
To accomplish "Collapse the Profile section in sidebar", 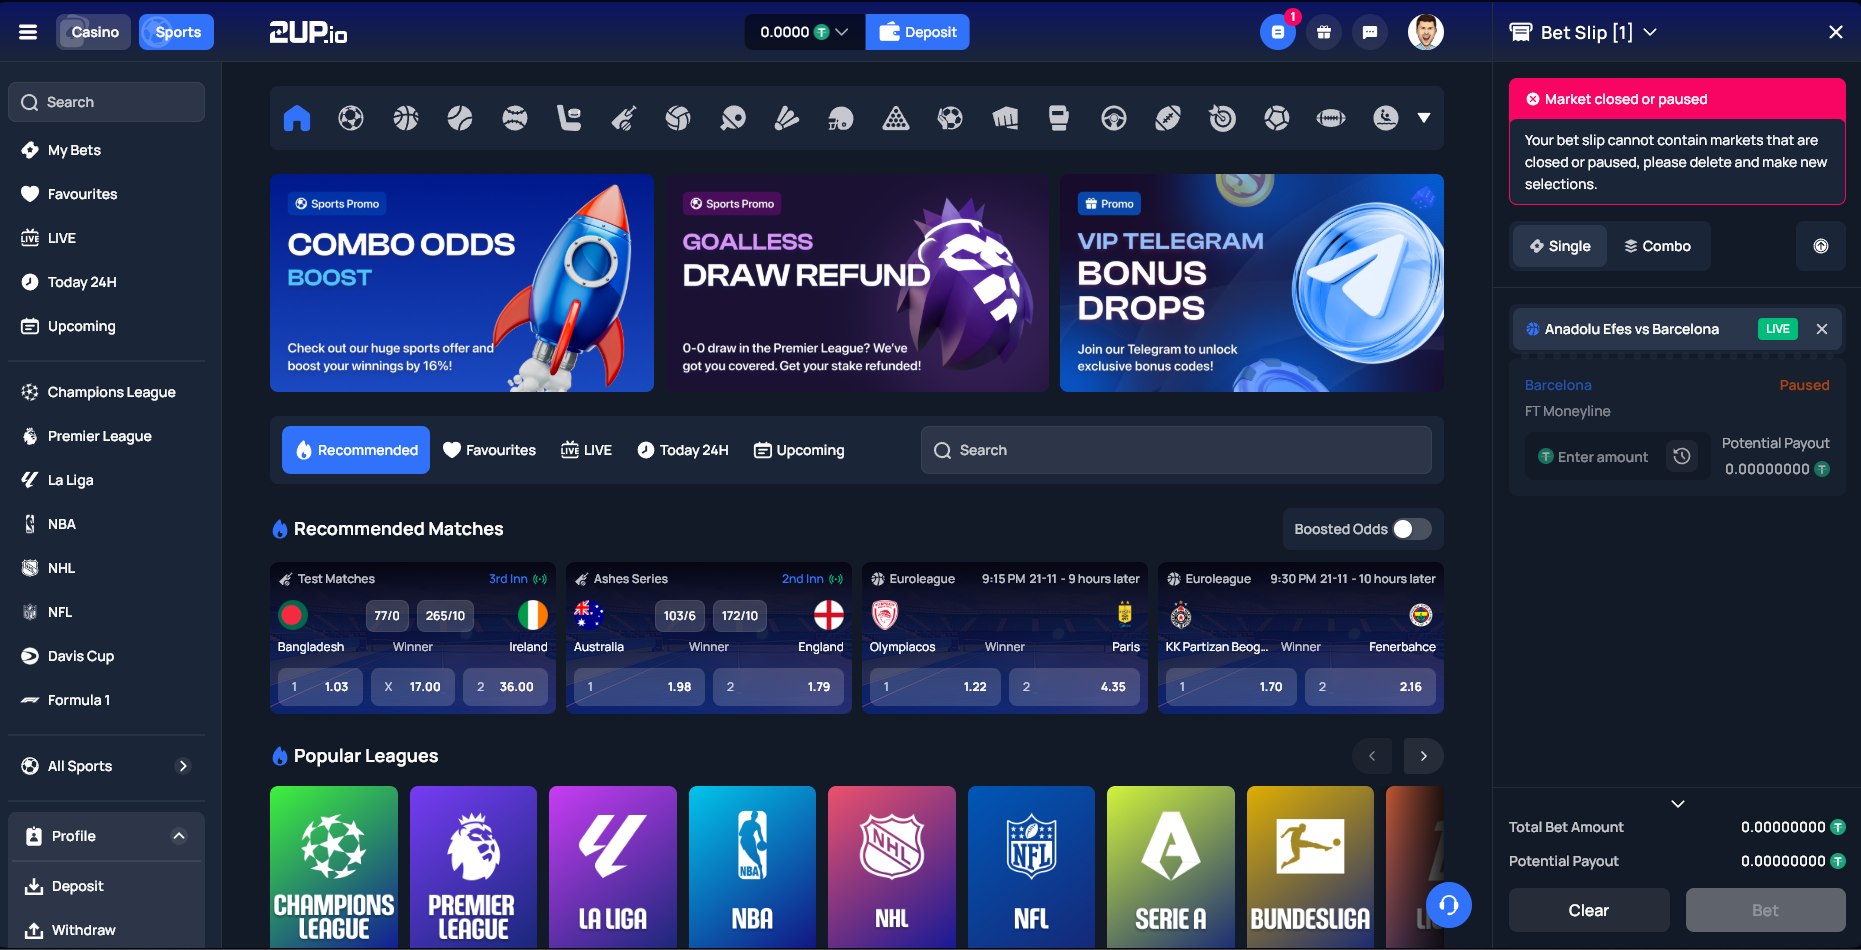I will point(179,836).
